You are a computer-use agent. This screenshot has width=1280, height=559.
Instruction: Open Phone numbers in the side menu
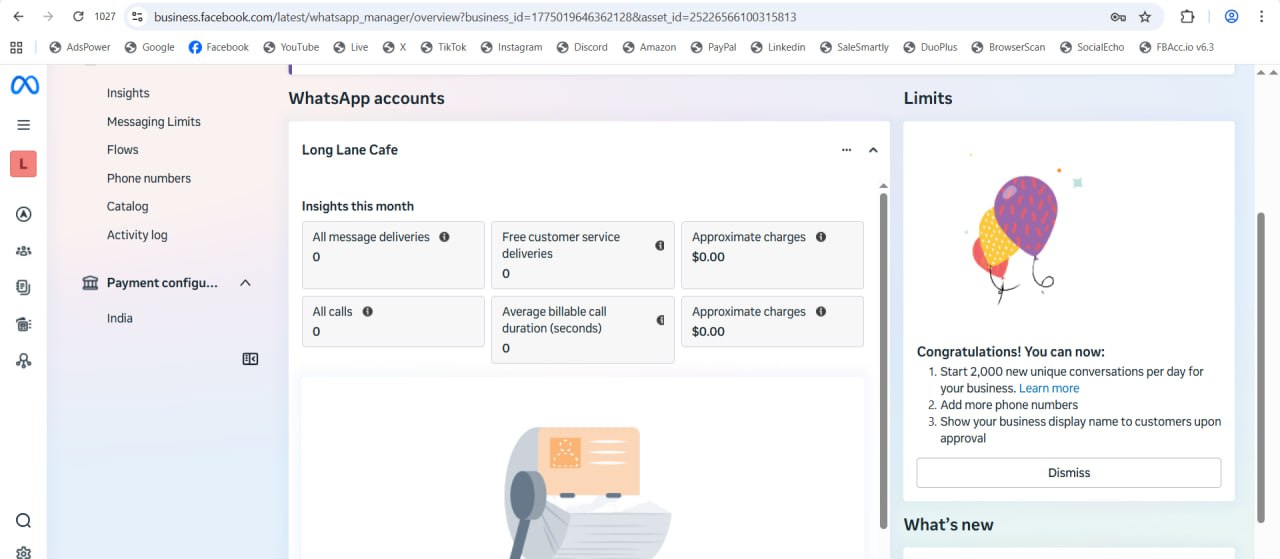pos(149,178)
